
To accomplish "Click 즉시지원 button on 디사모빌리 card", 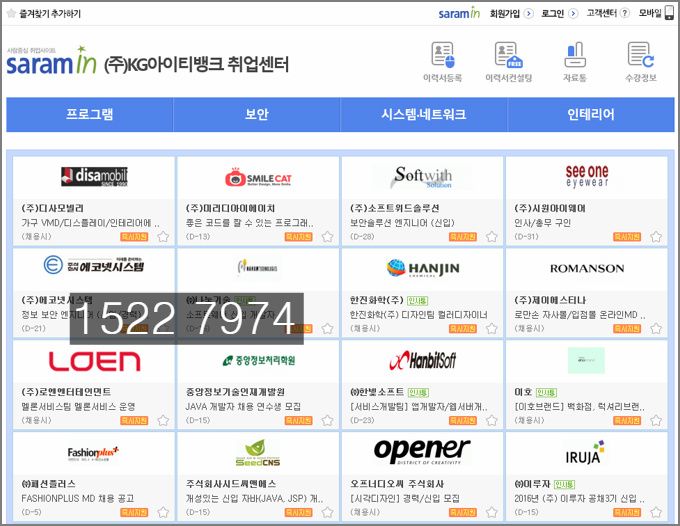I will tap(134, 237).
